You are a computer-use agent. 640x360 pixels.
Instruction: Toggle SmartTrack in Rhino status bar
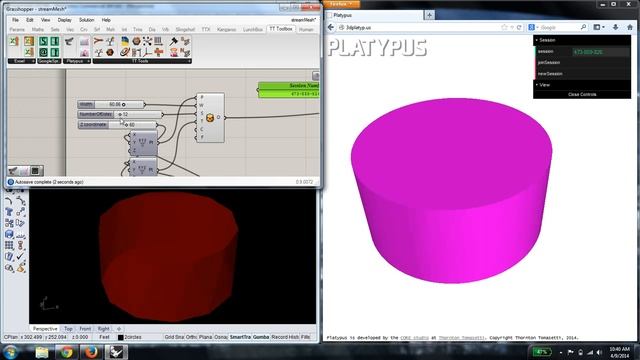pos(240,337)
